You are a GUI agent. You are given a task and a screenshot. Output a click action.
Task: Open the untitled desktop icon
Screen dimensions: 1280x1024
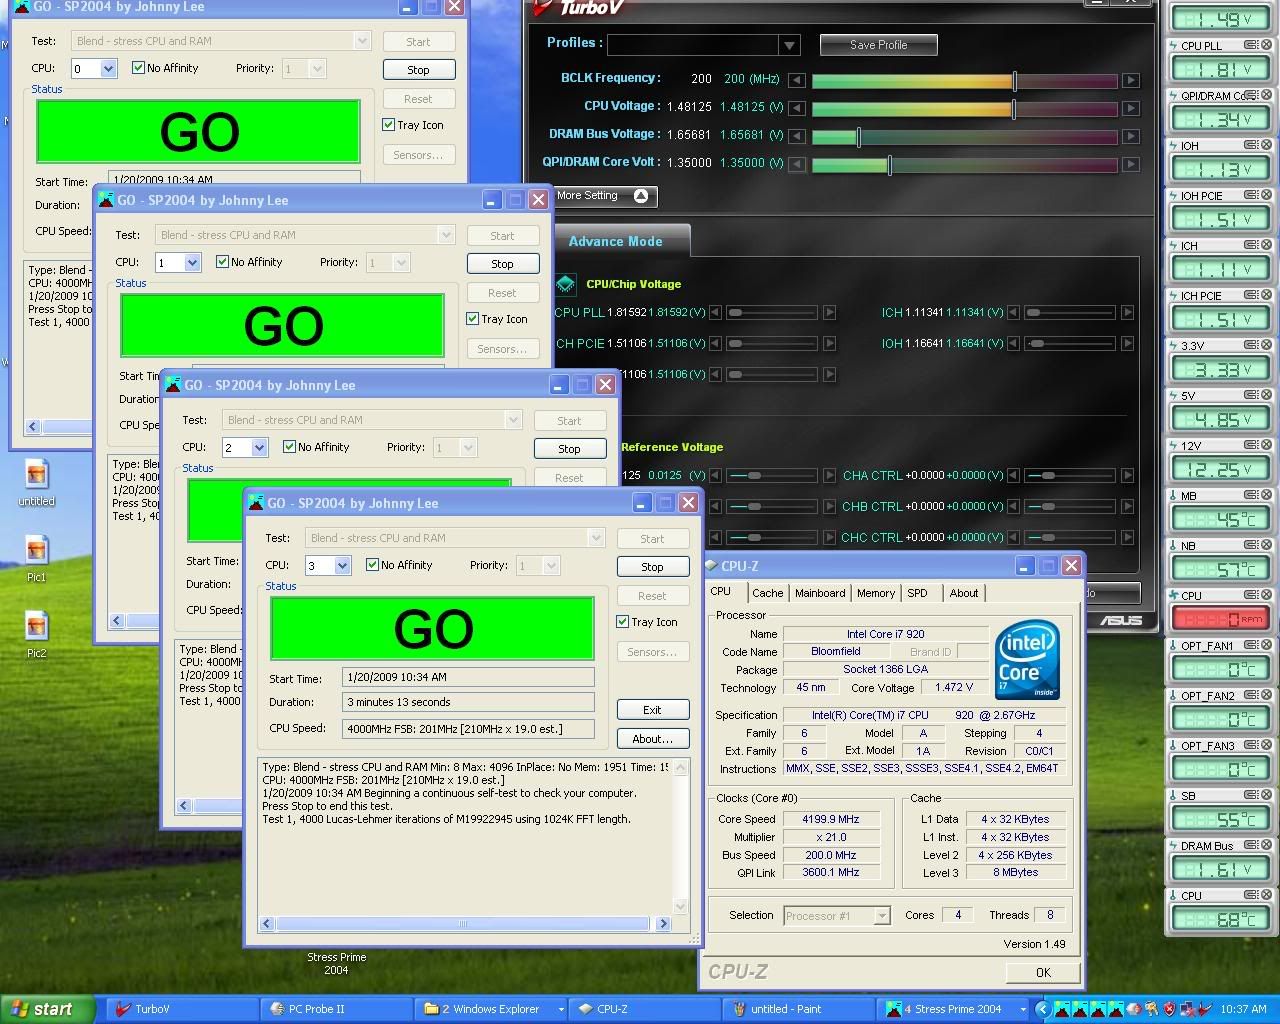37,482
